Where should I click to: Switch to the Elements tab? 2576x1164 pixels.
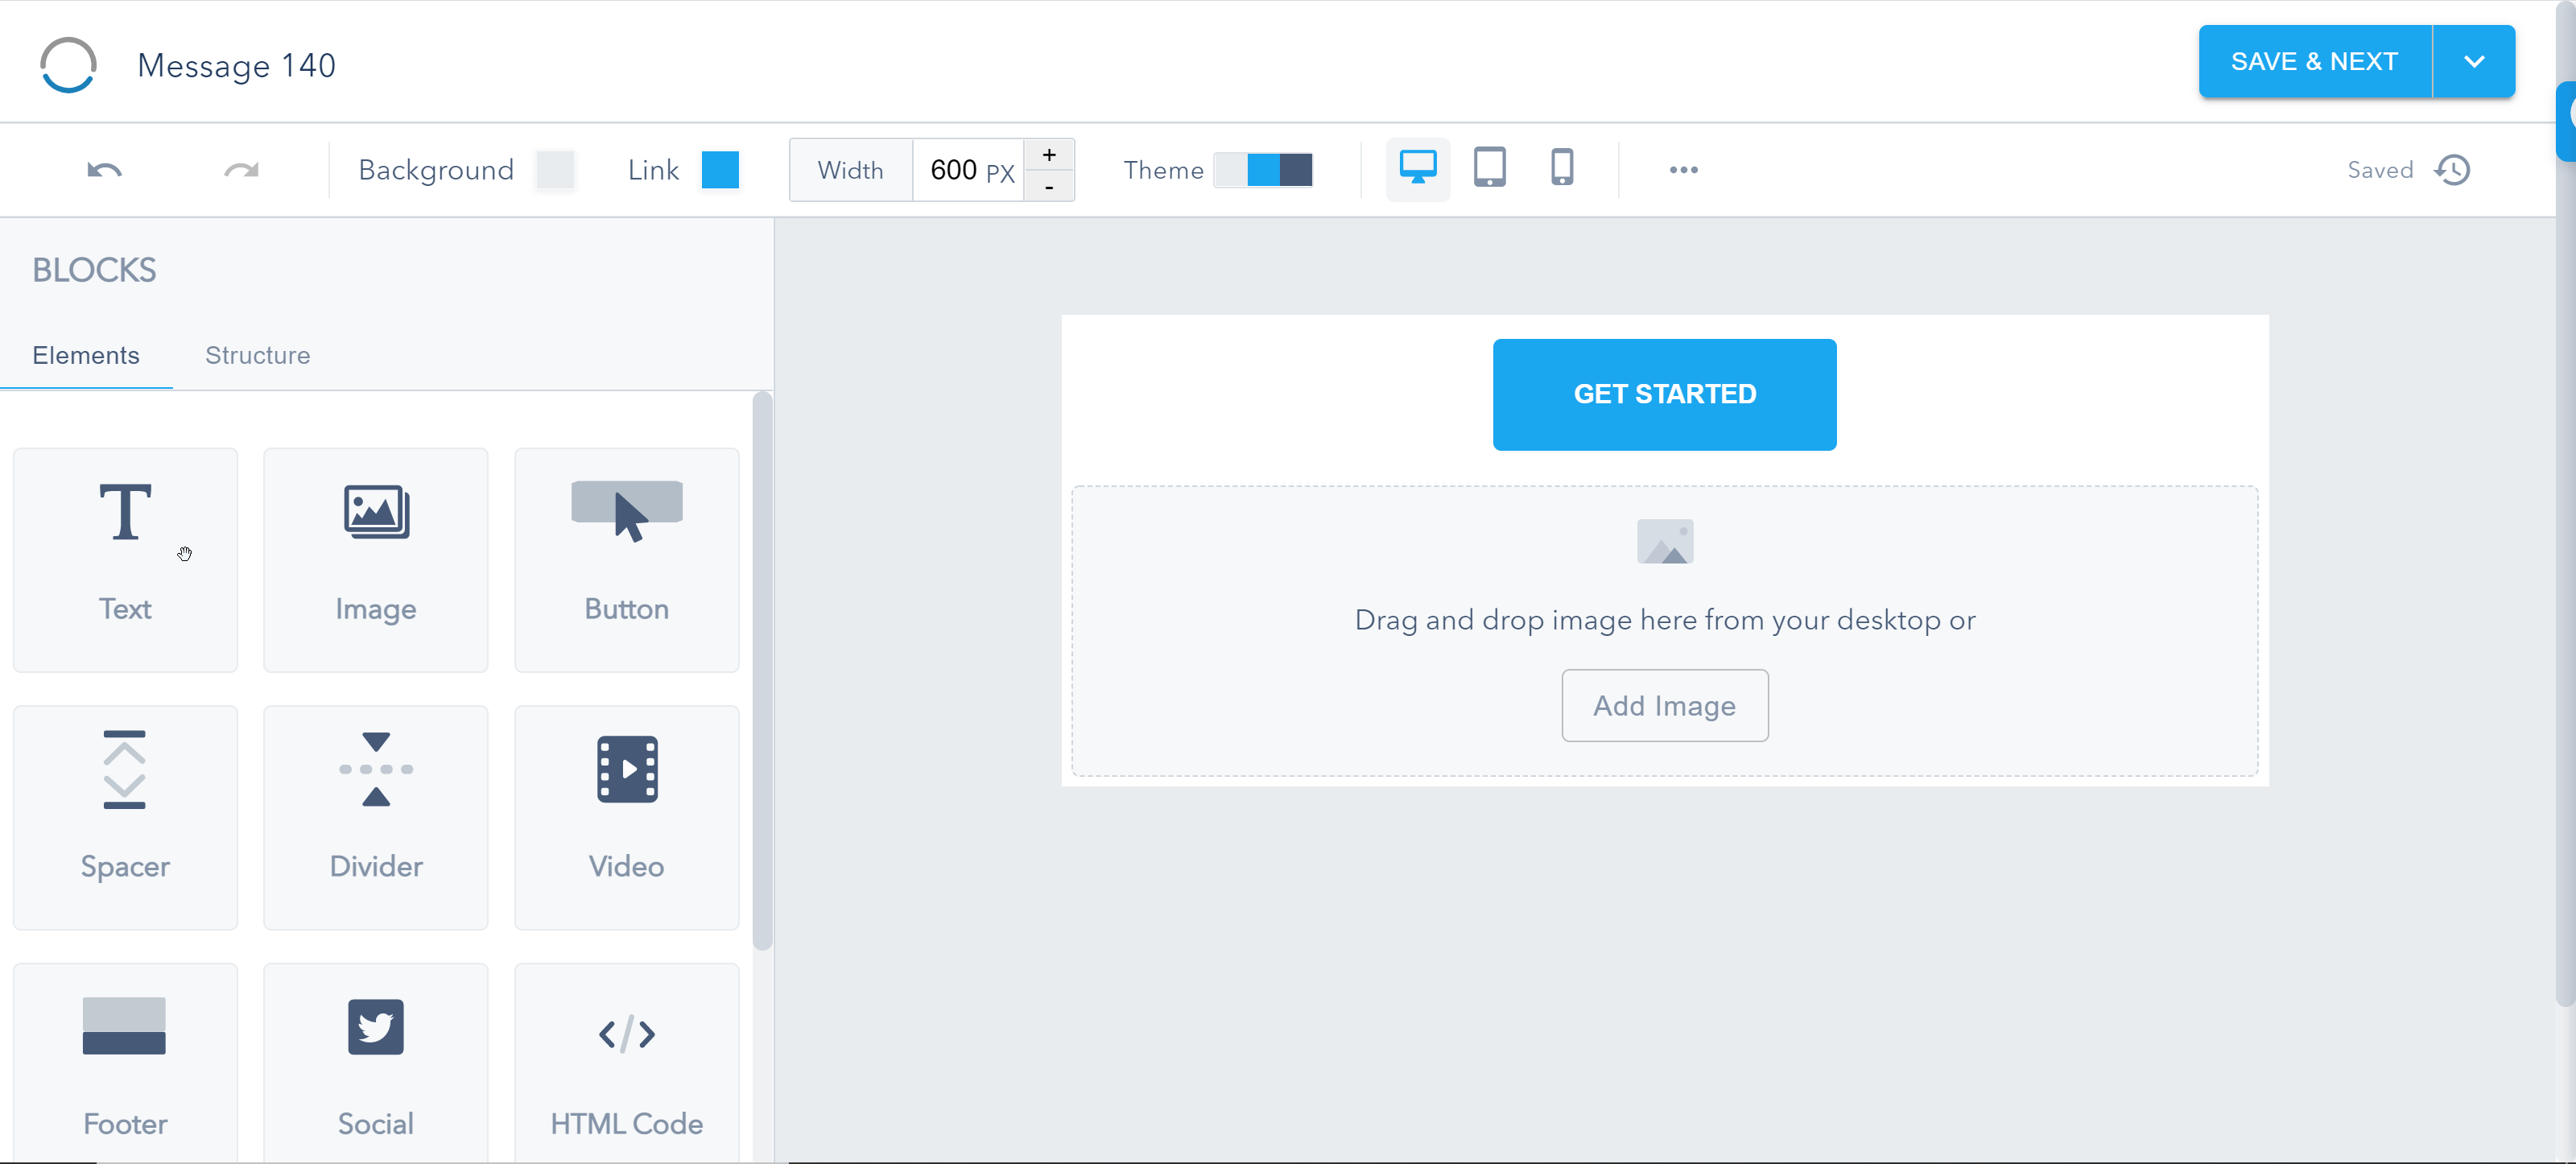point(87,355)
